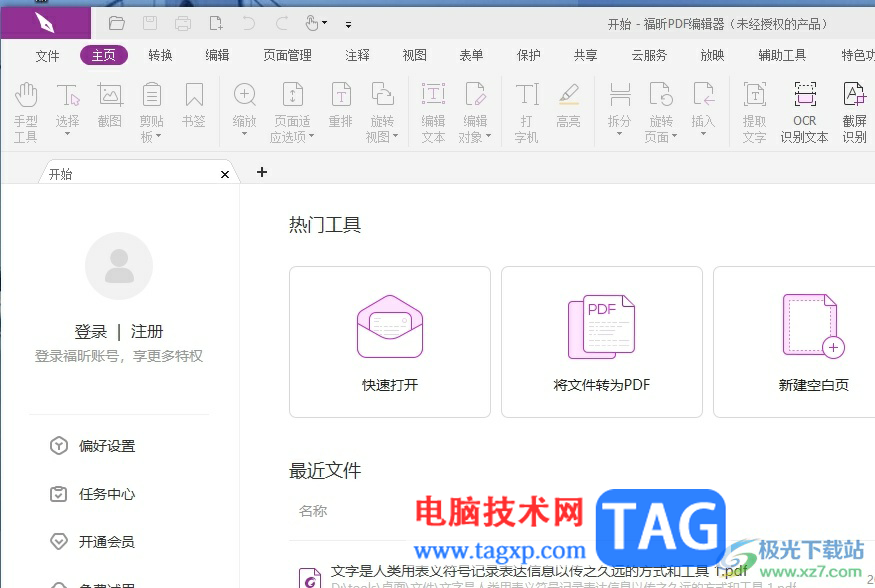Image resolution: width=875 pixels, height=588 pixels.
Task: Click the Rotate View icon (旋转视图)
Action: 382,112
